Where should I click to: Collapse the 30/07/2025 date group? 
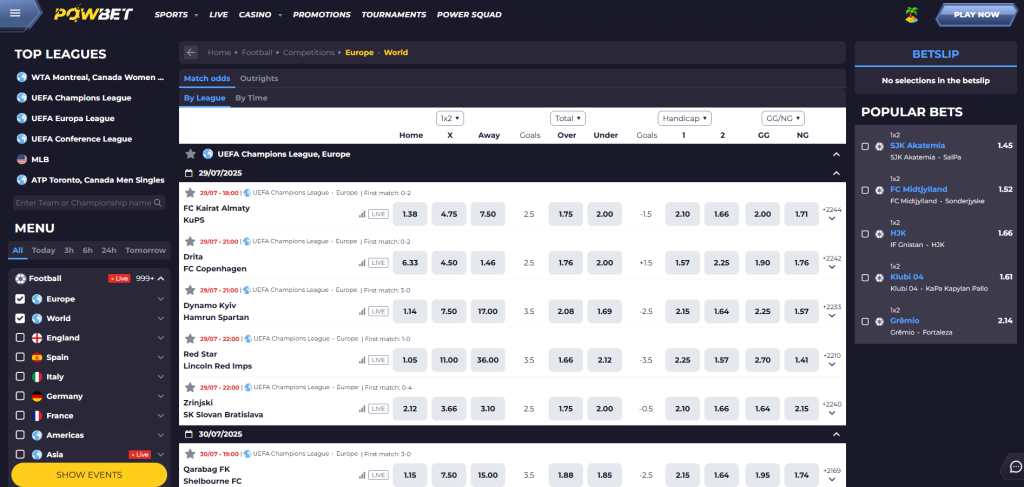836,433
